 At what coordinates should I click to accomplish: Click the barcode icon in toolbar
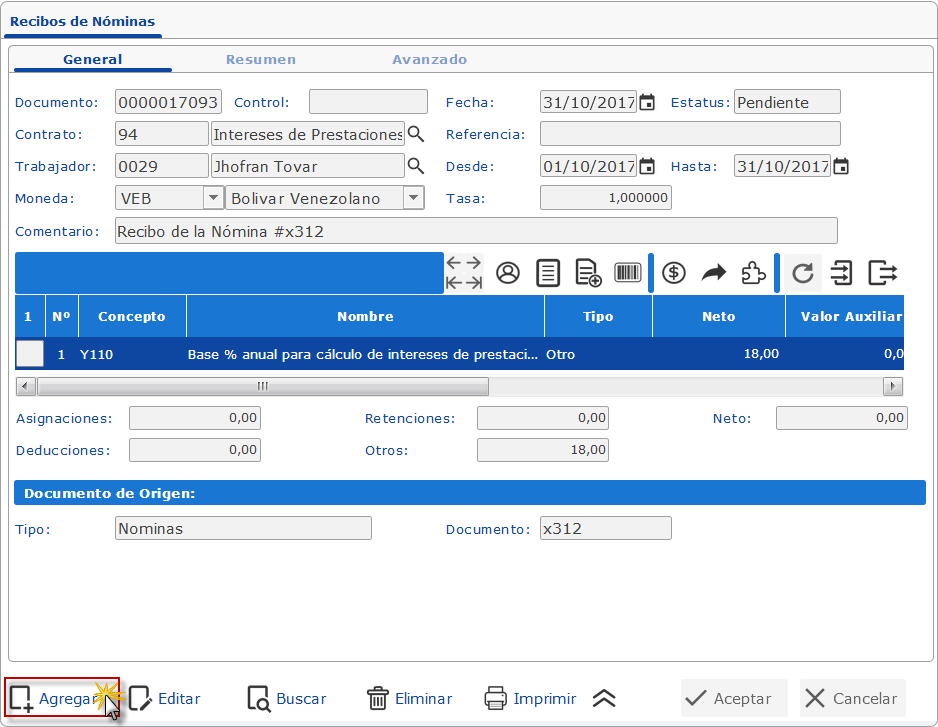tap(628, 273)
